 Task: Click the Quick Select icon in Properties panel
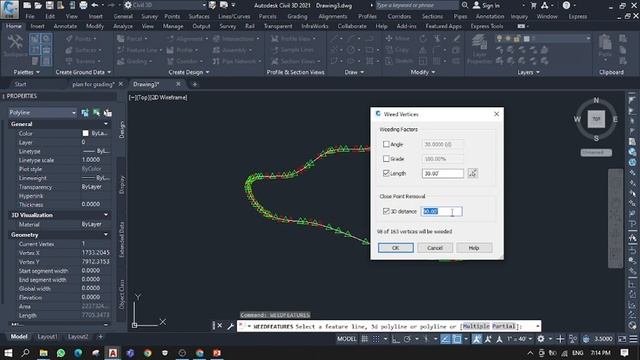tap(108, 113)
